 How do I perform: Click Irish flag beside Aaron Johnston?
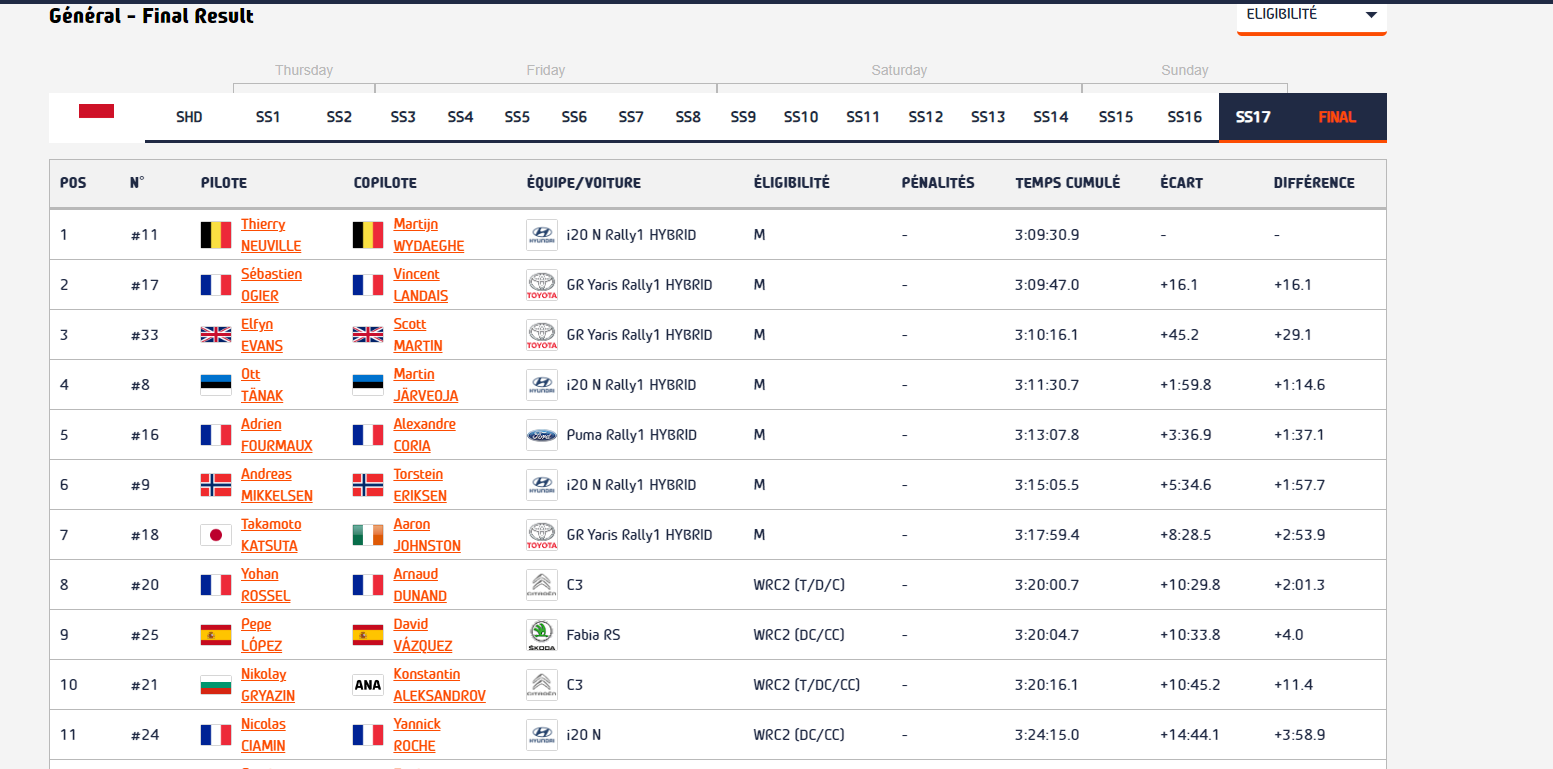click(368, 535)
